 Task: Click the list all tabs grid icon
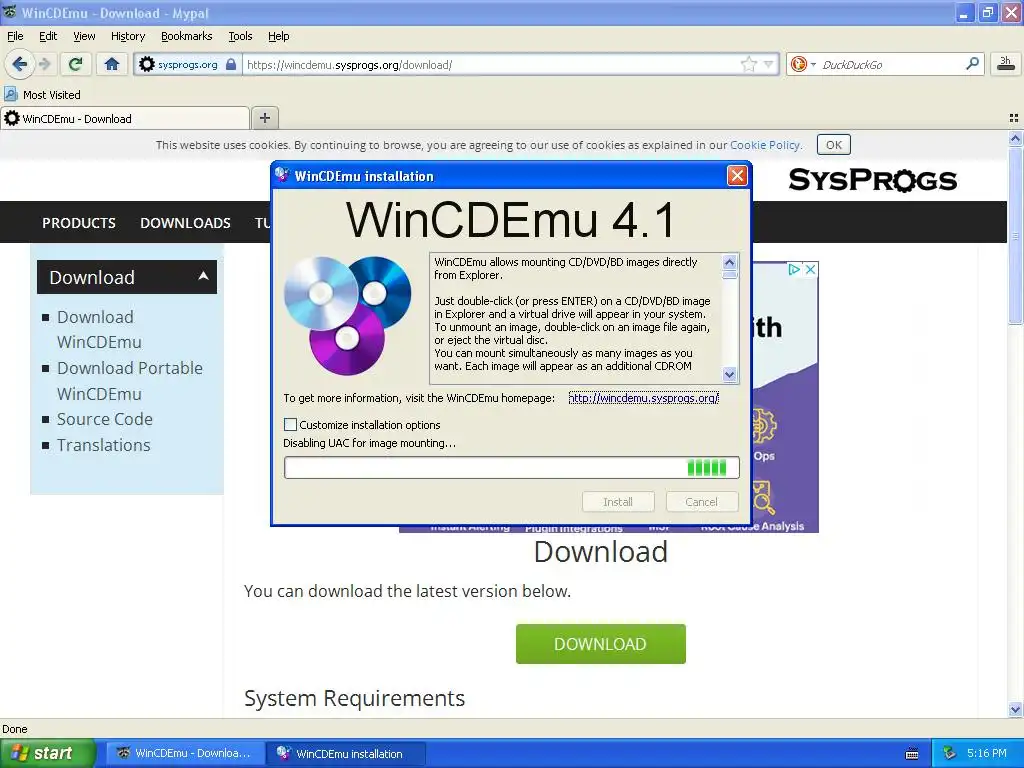1014,118
